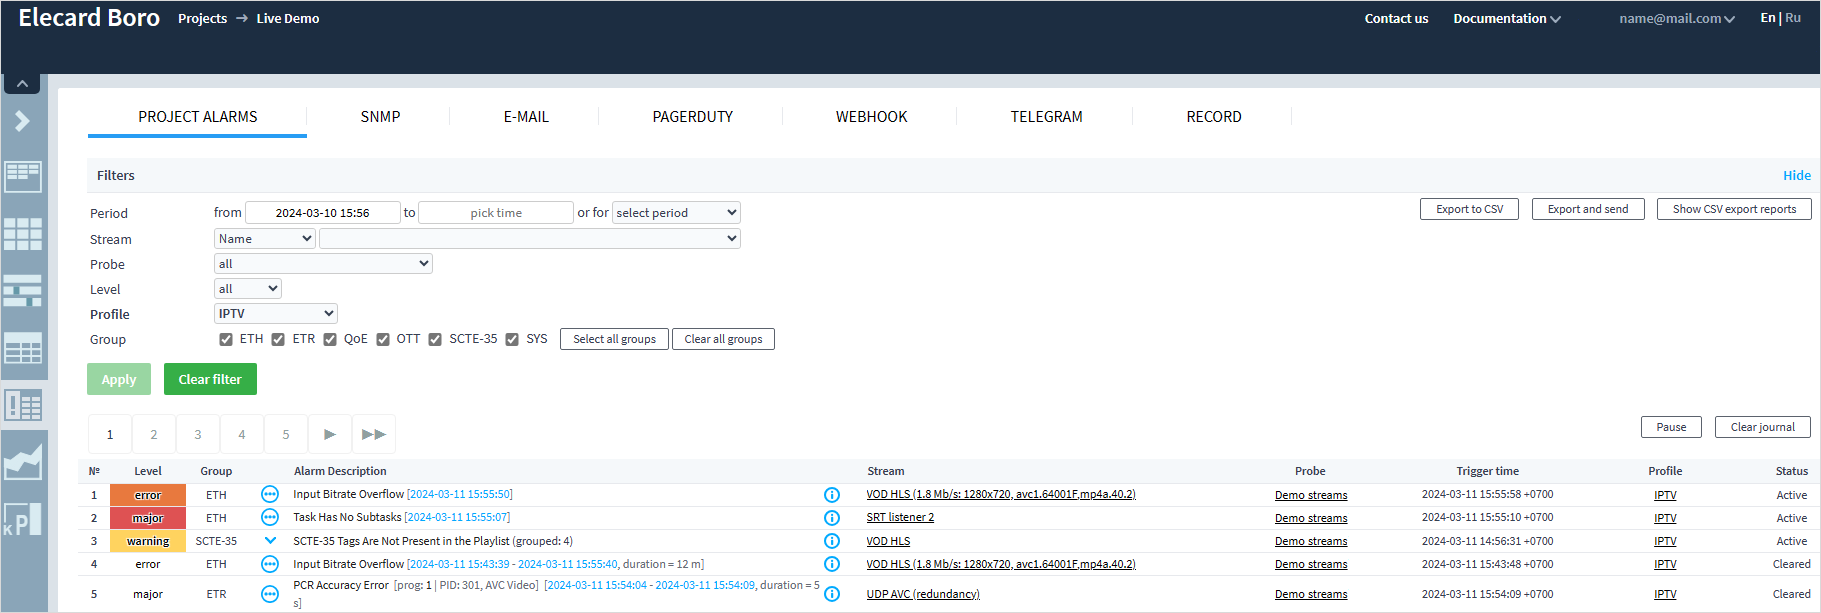The image size is (1821, 613).
Task: Open the Profile dropdown set to IPTV
Action: tap(276, 314)
